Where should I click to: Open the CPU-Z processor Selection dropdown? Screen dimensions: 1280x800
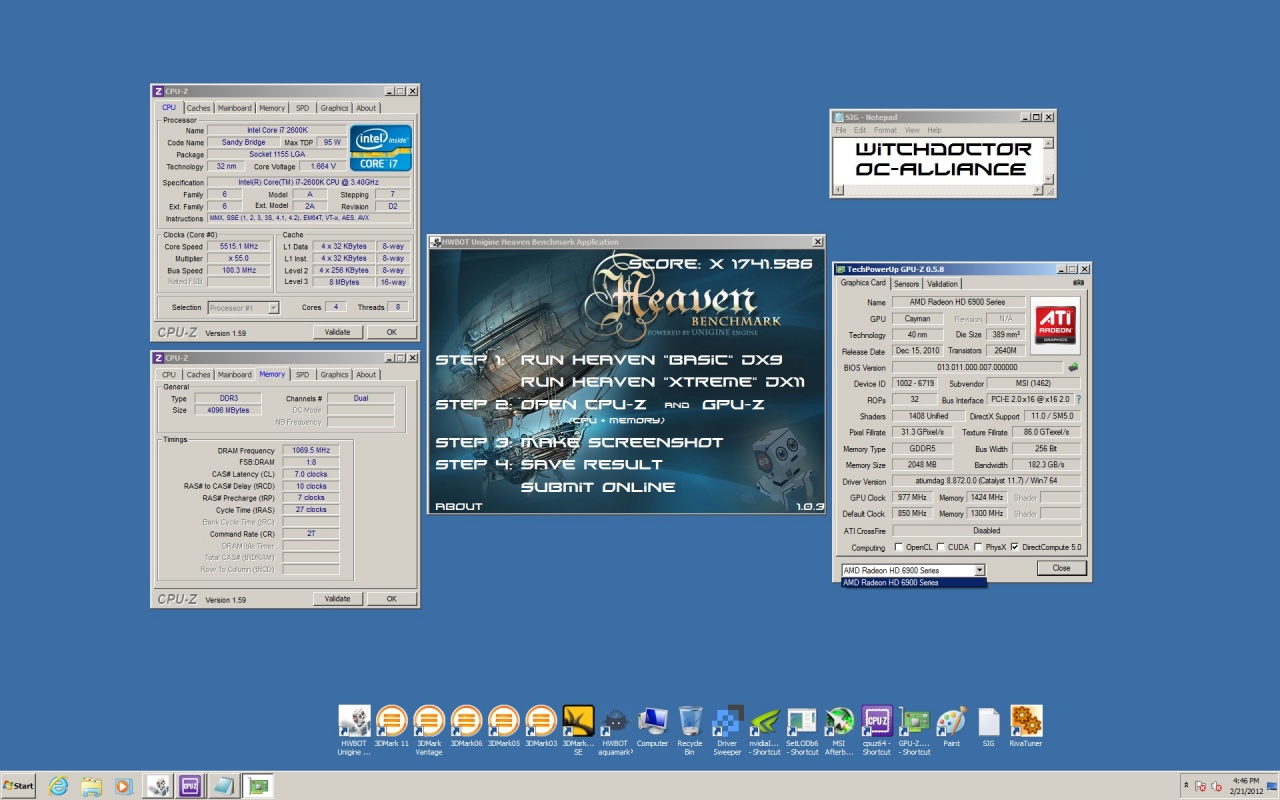(x=273, y=308)
